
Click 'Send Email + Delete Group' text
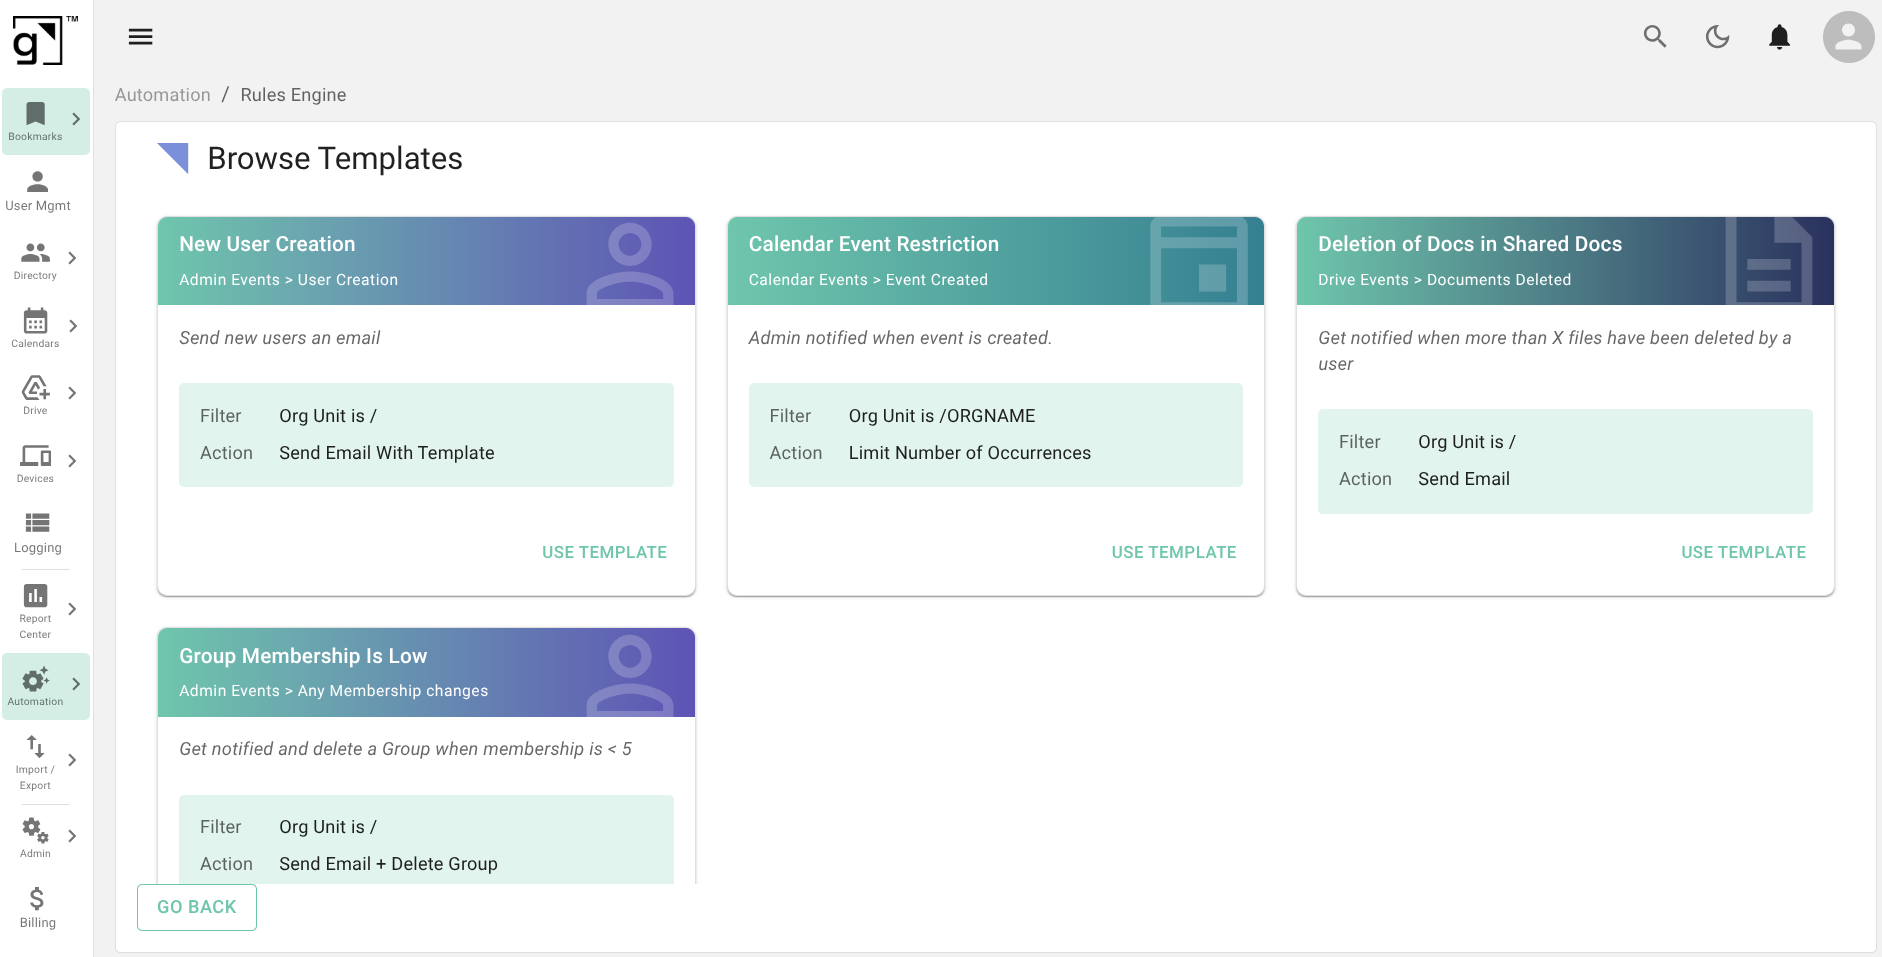tap(388, 864)
